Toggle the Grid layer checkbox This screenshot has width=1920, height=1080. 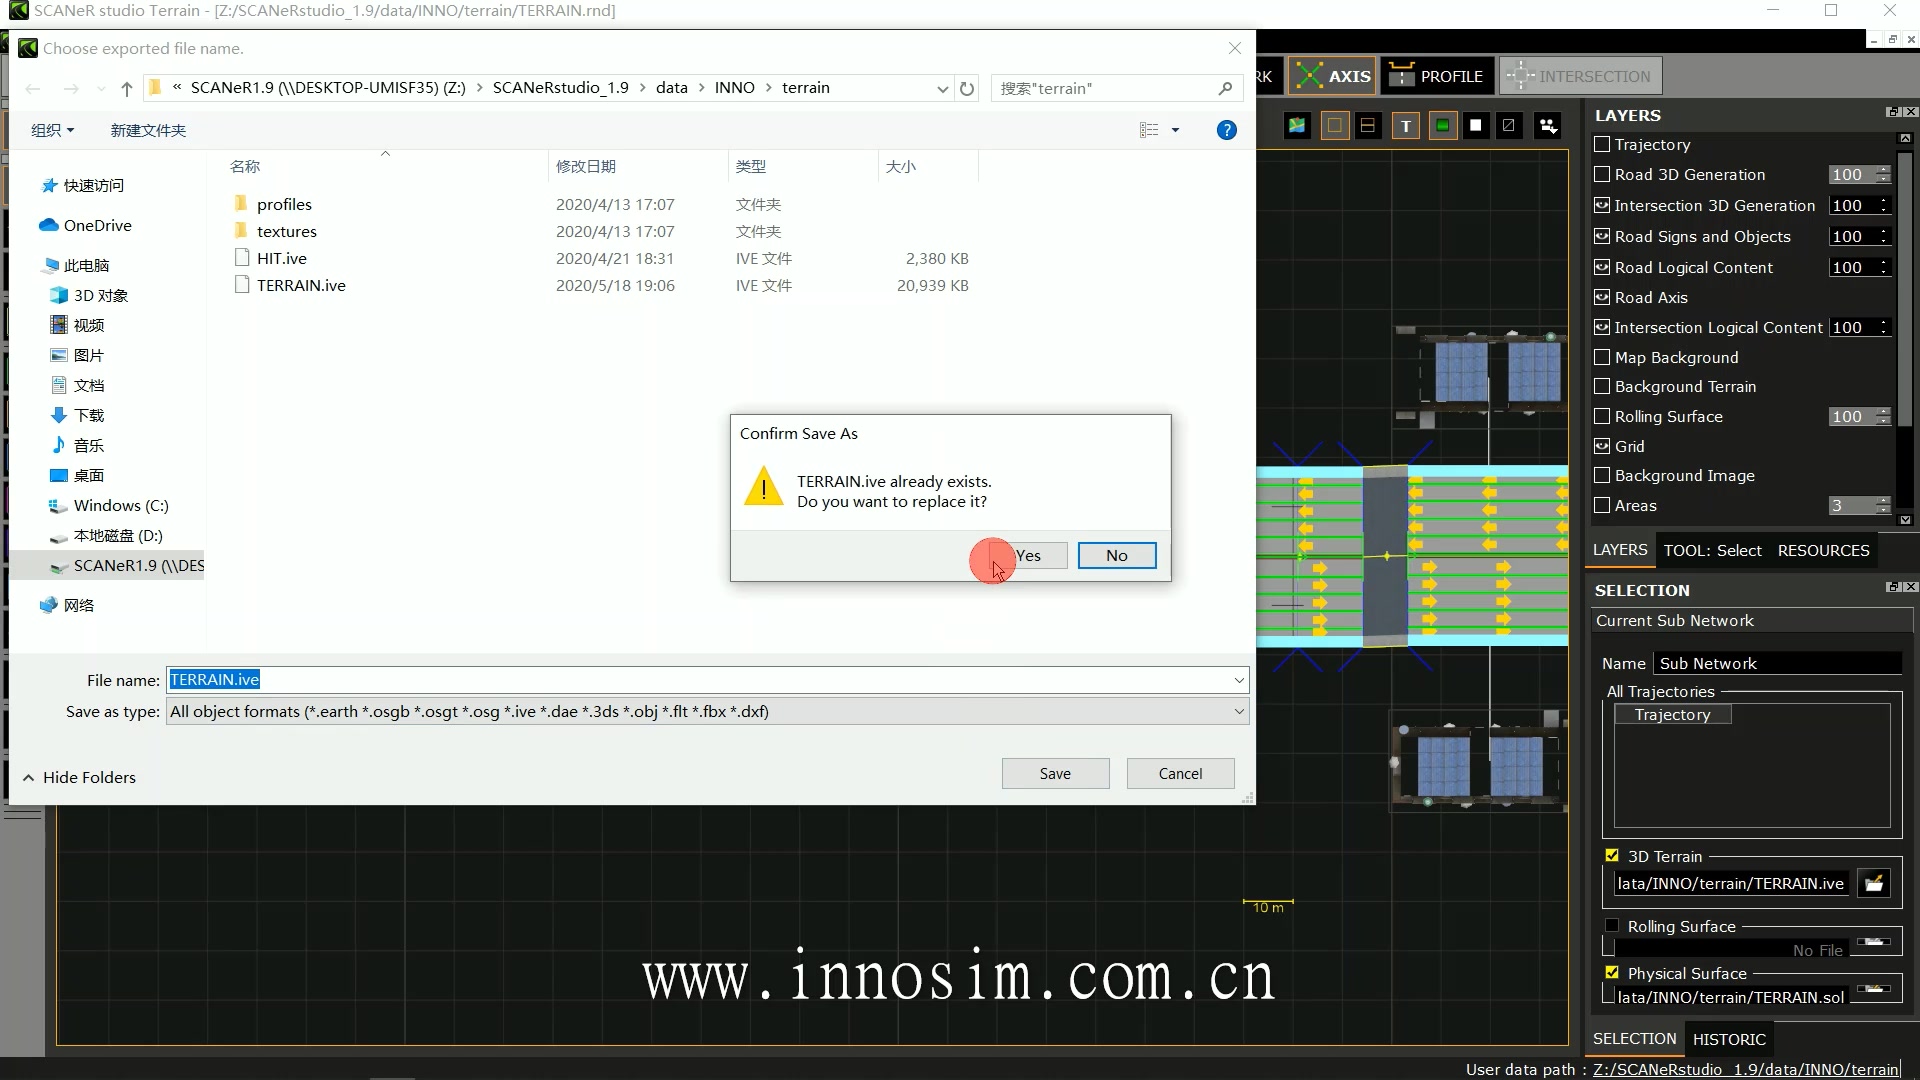[1602, 446]
